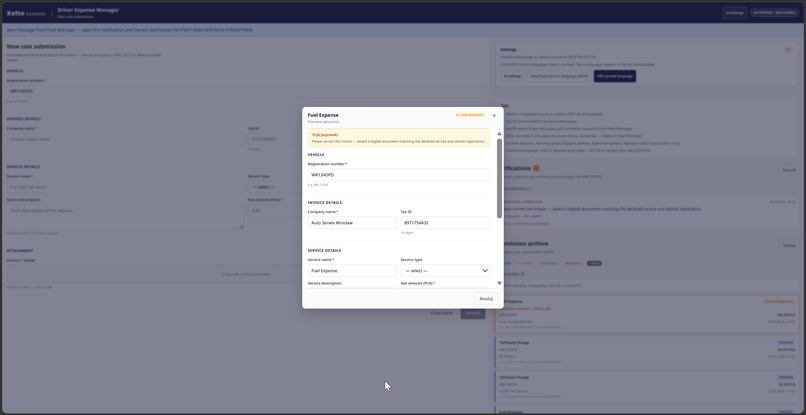Click Edit current language button
Screen dimensions: 806x415
pos(615,76)
